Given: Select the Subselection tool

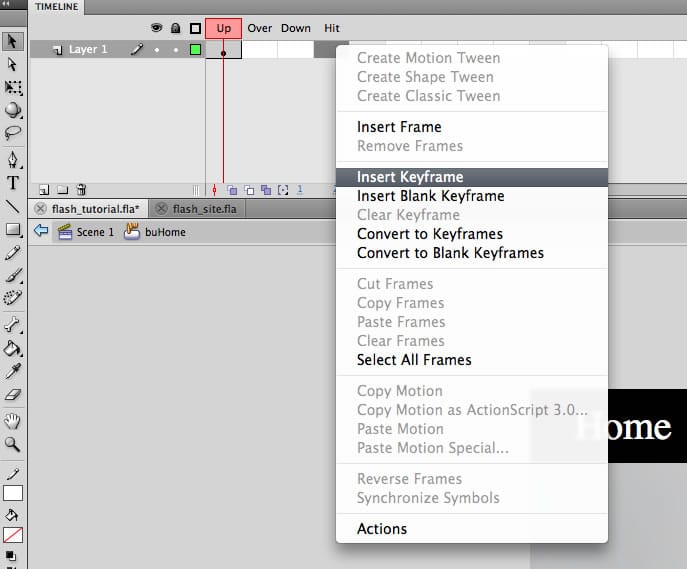Looking at the screenshot, I should tap(12, 64).
